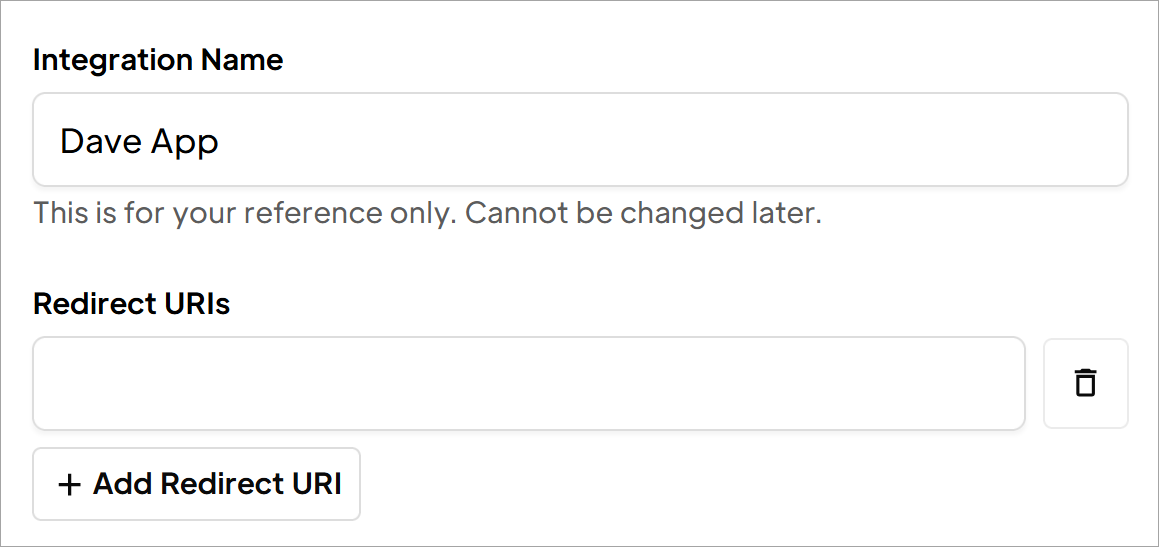
Task: Select the word 'Dave' in the name field
Action: tap(101, 140)
